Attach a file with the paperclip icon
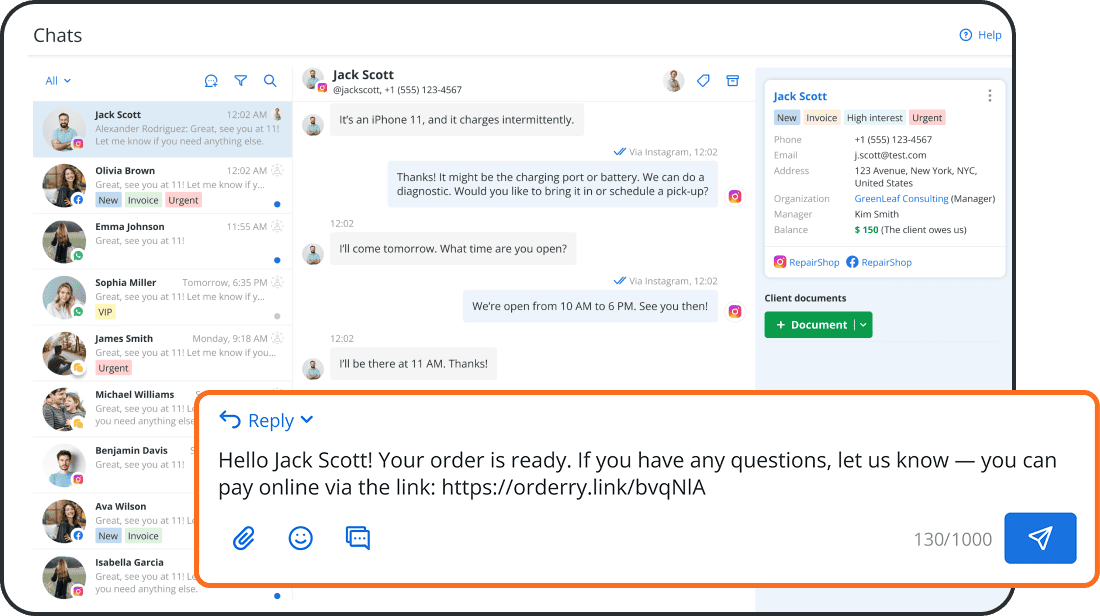The width and height of the screenshot is (1100, 616). 244,538
